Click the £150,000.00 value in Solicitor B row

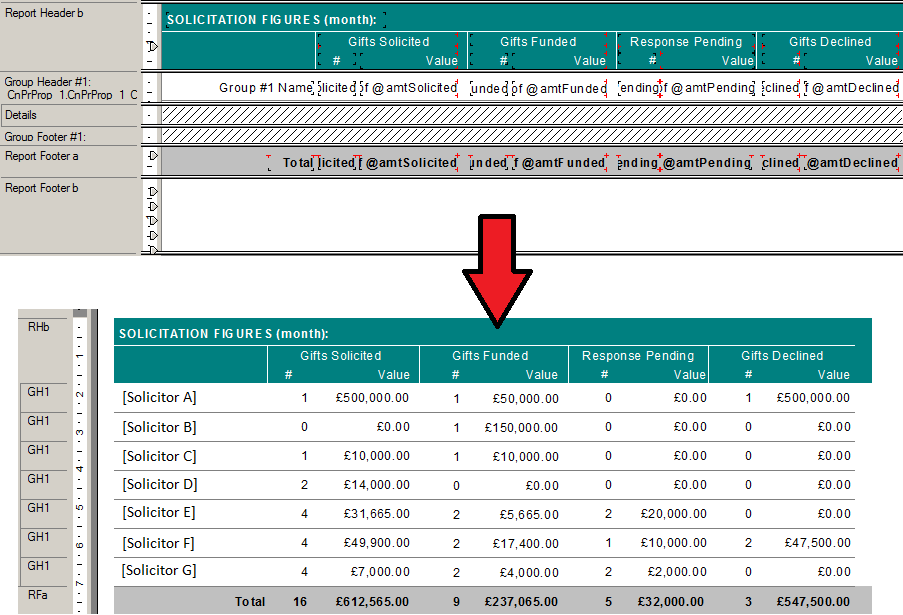521,428
